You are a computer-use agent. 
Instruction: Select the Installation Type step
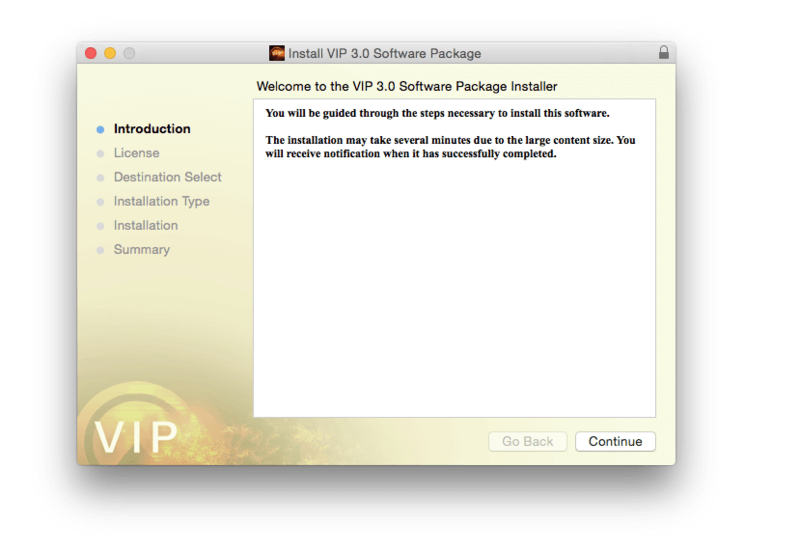click(x=161, y=202)
